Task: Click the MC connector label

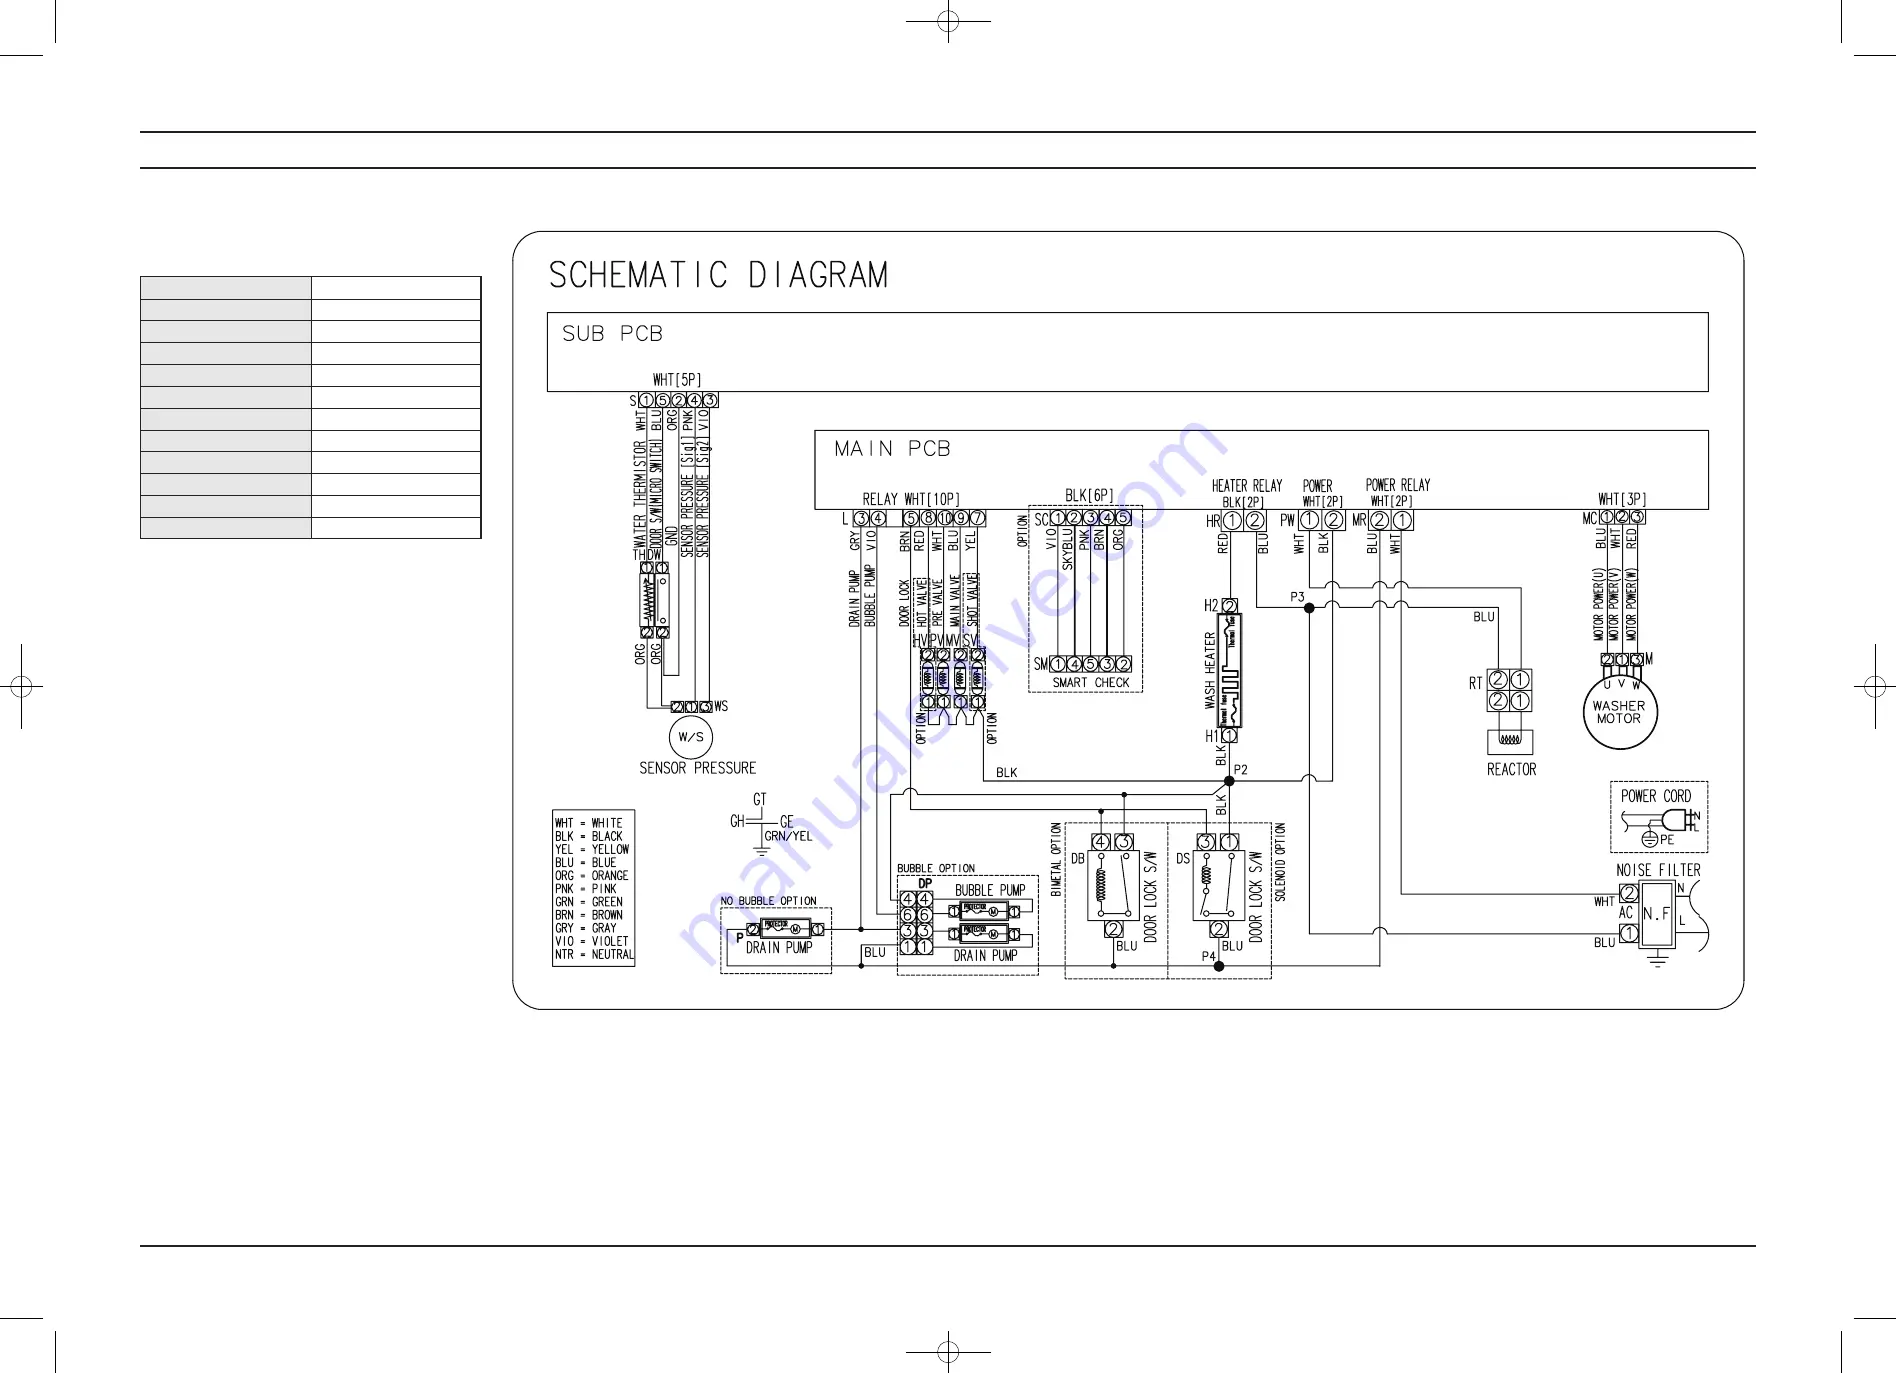Action: (1590, 518)
